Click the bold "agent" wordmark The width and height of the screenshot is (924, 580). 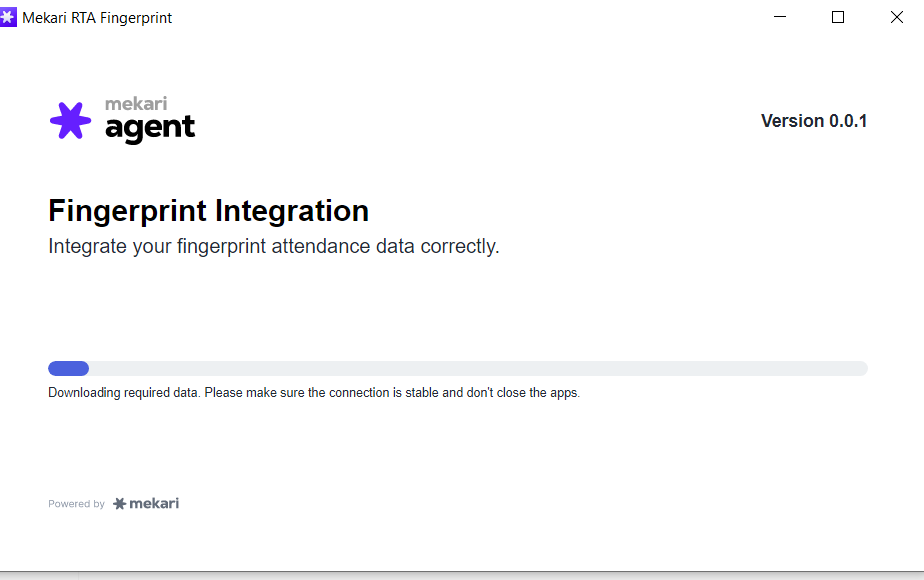150,128
